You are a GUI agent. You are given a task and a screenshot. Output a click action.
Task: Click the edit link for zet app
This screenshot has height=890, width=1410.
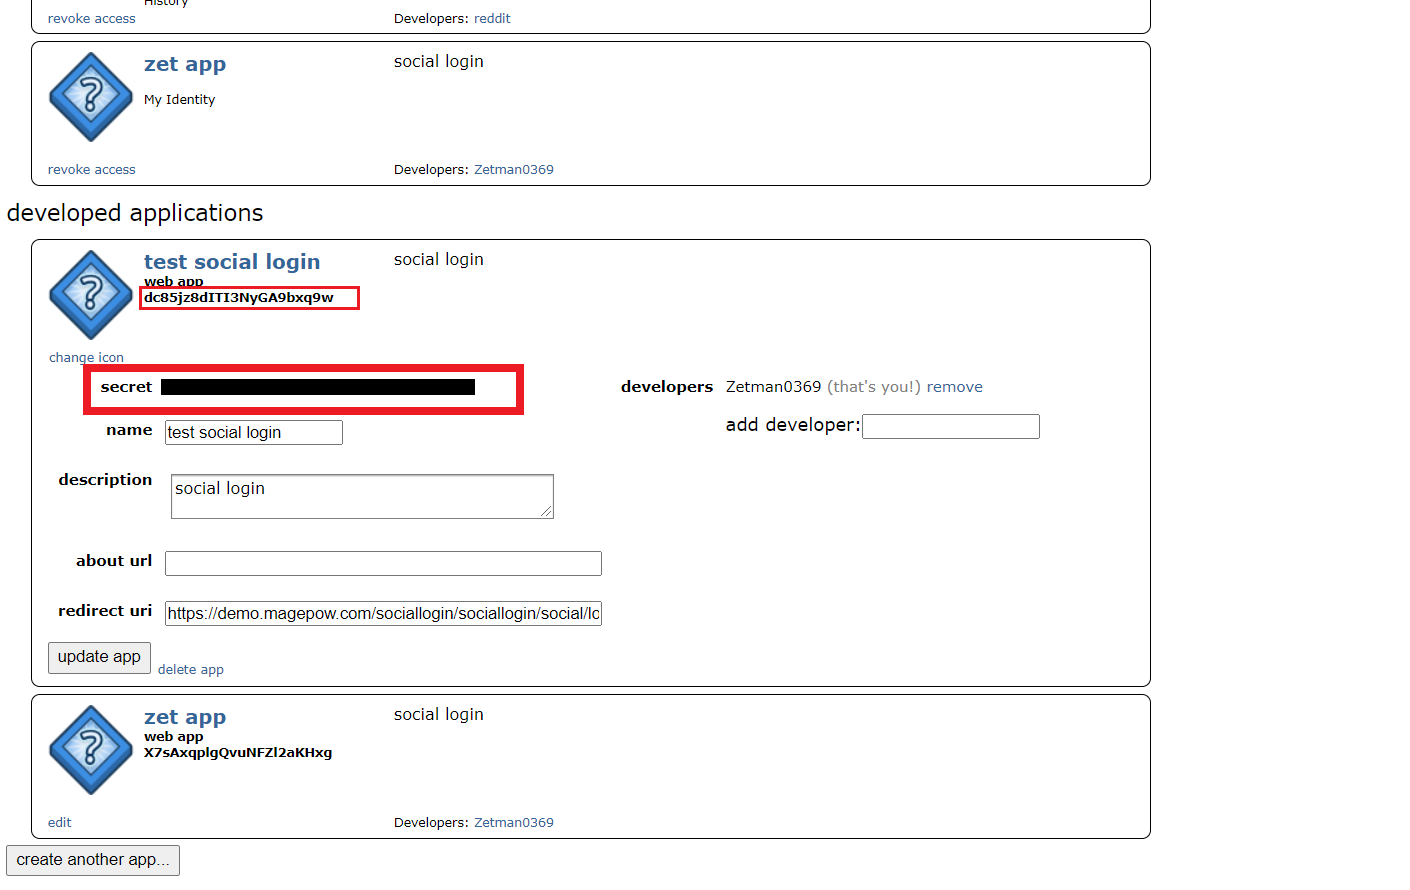(x=59, y=822)
